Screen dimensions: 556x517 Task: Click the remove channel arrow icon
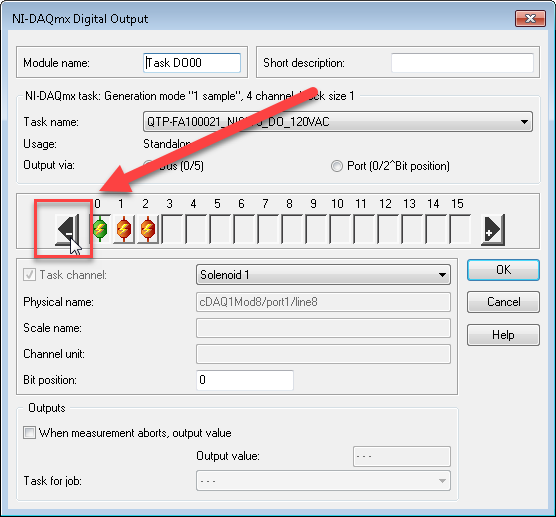point(67,230)
